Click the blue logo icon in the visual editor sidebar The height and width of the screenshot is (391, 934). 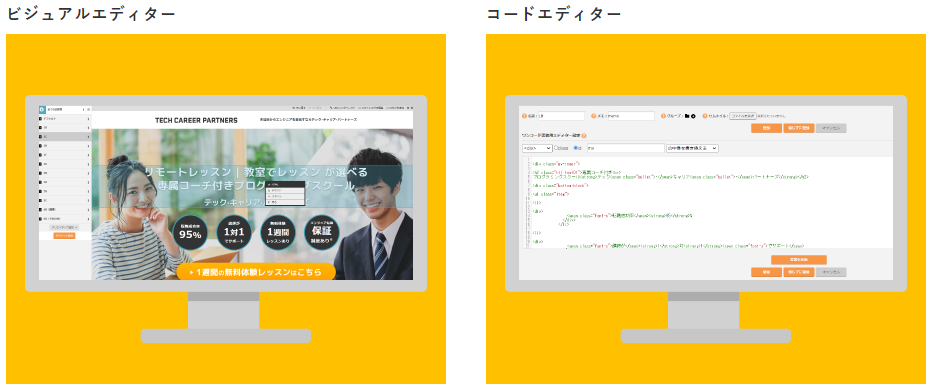(x=42, y=110)
